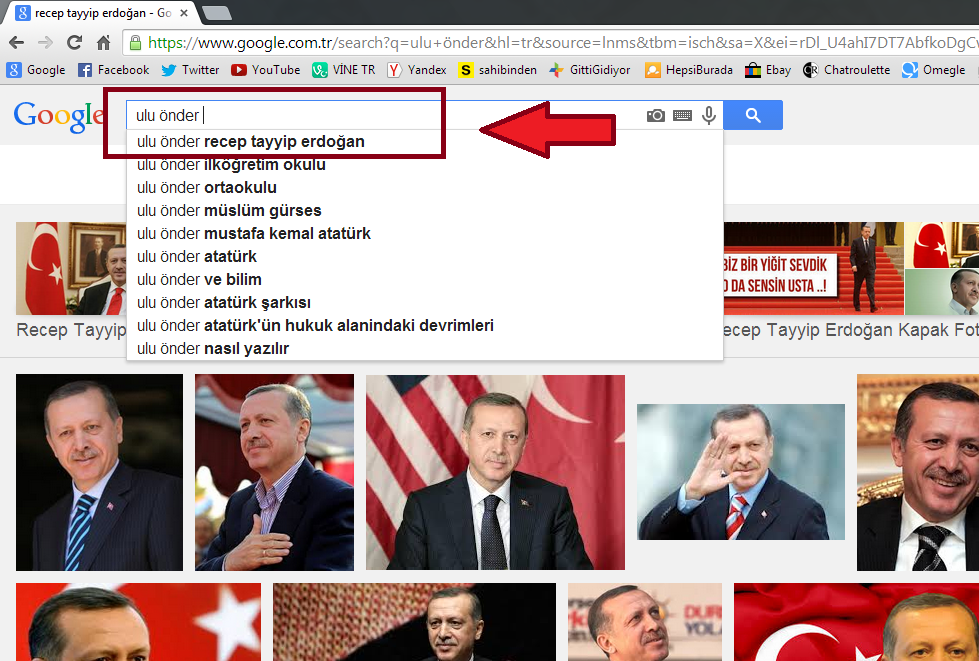The height and width of the screenshot is (661, 979).
Task: Select suggestion 'ulu önder recep tayyip erdoğan'
Action: tap(250, 142)
